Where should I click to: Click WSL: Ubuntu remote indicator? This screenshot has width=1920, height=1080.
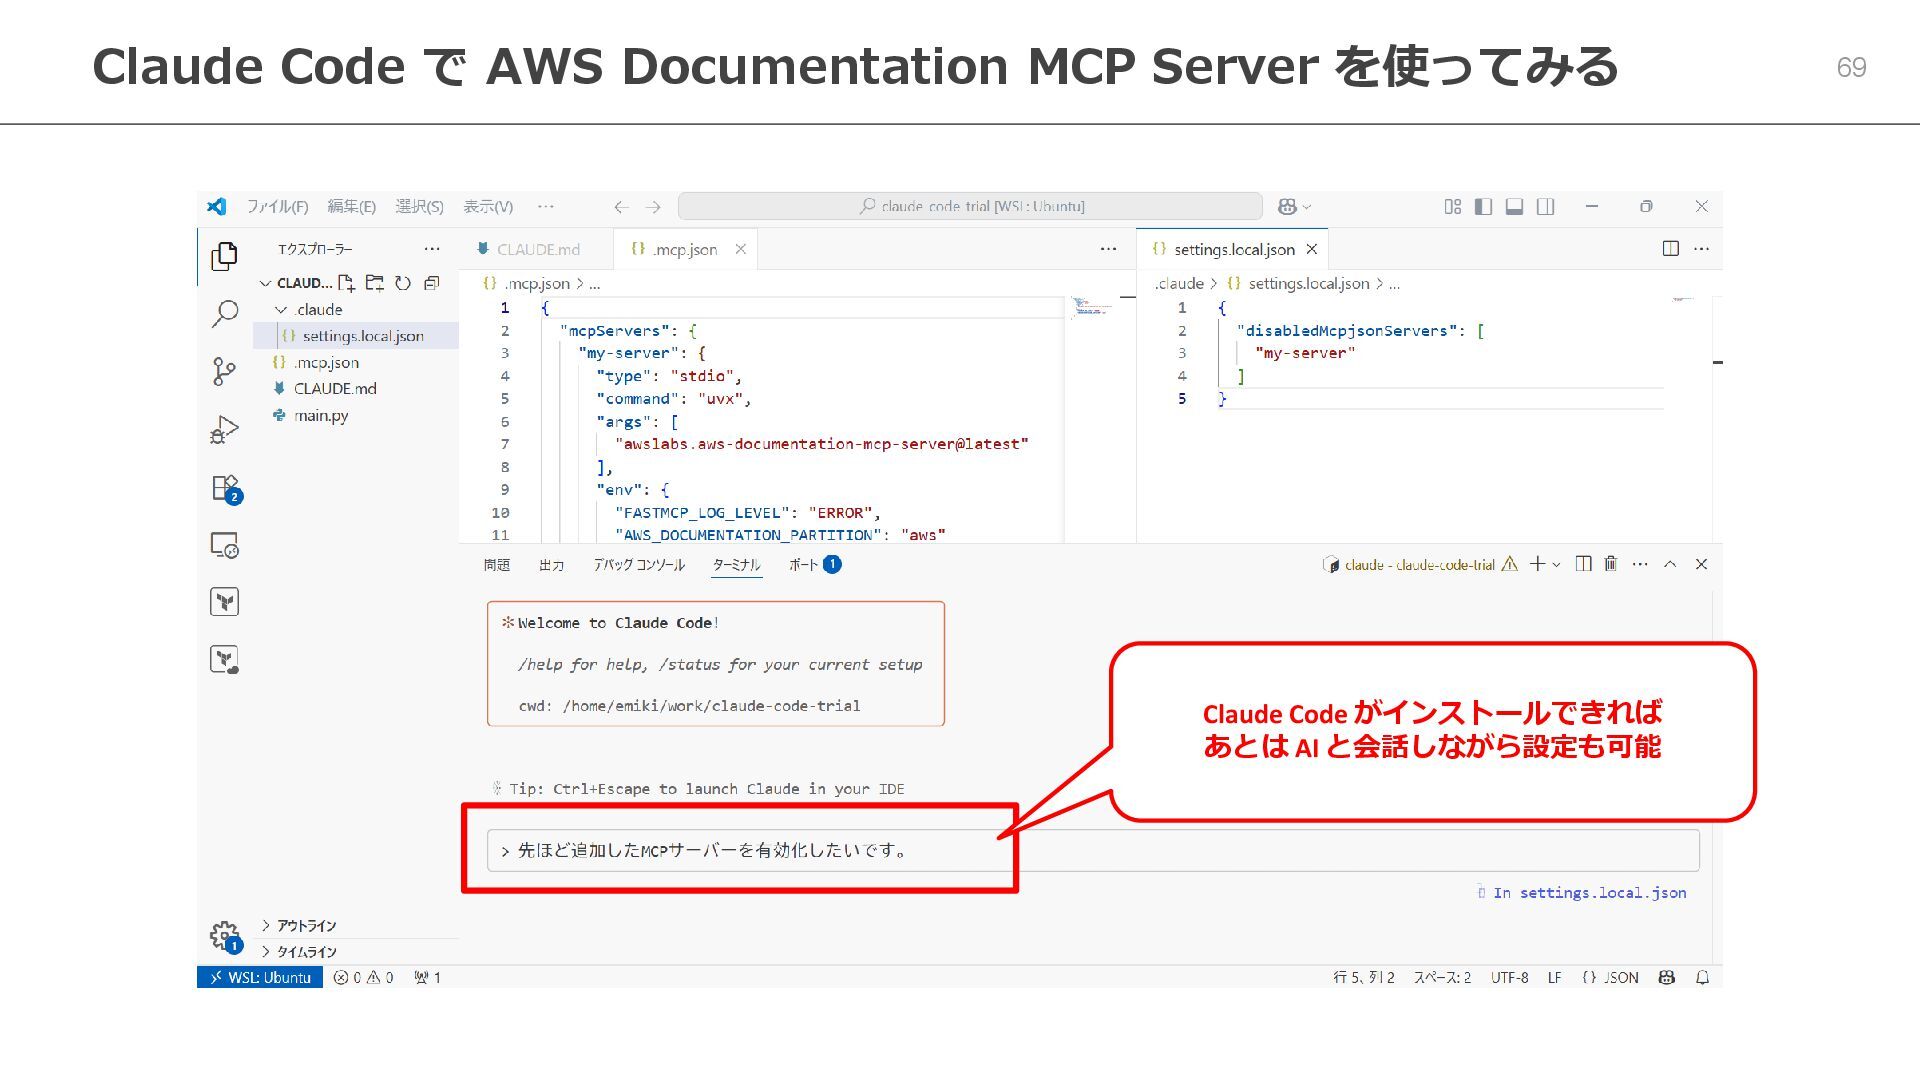tap(260, 977)
